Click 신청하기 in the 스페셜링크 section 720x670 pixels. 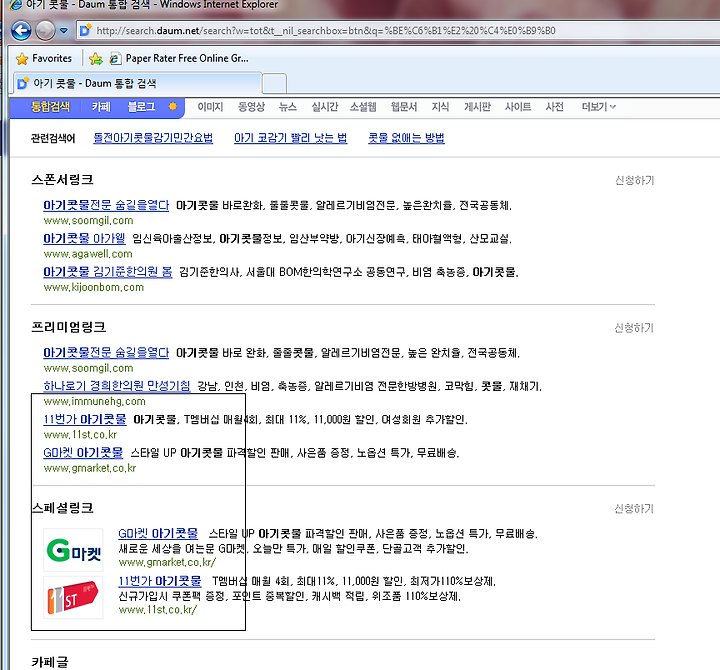(634, 509)
